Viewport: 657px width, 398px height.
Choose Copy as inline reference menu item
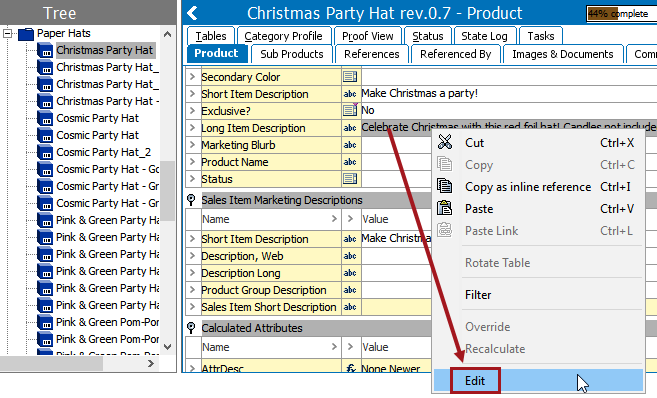coord(538,187)
